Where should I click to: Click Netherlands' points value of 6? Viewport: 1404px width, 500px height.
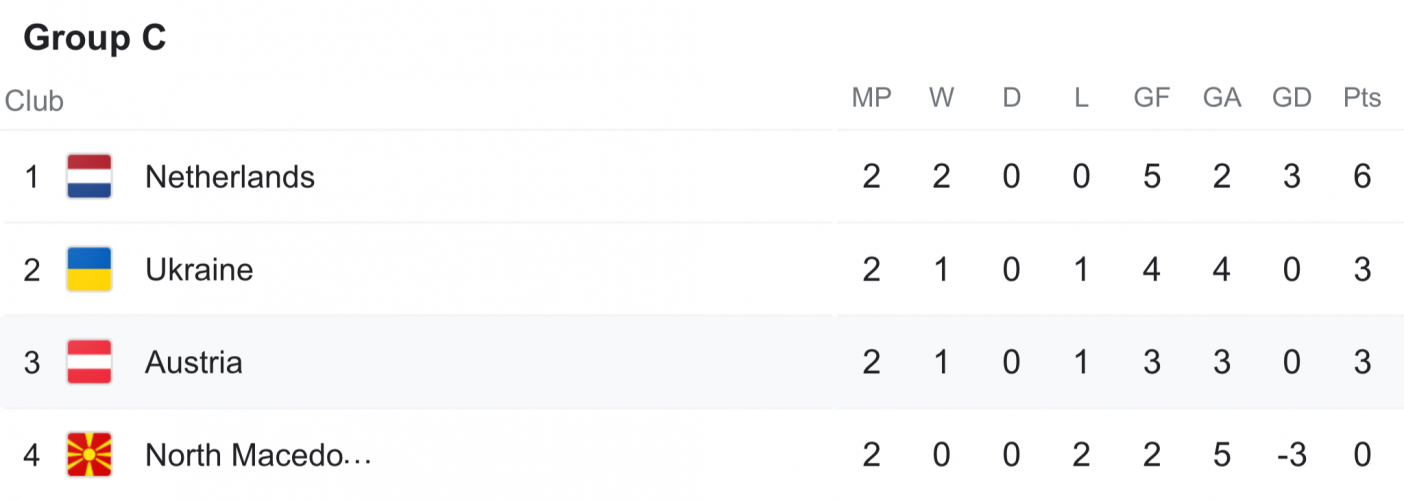click(1361, 177)
